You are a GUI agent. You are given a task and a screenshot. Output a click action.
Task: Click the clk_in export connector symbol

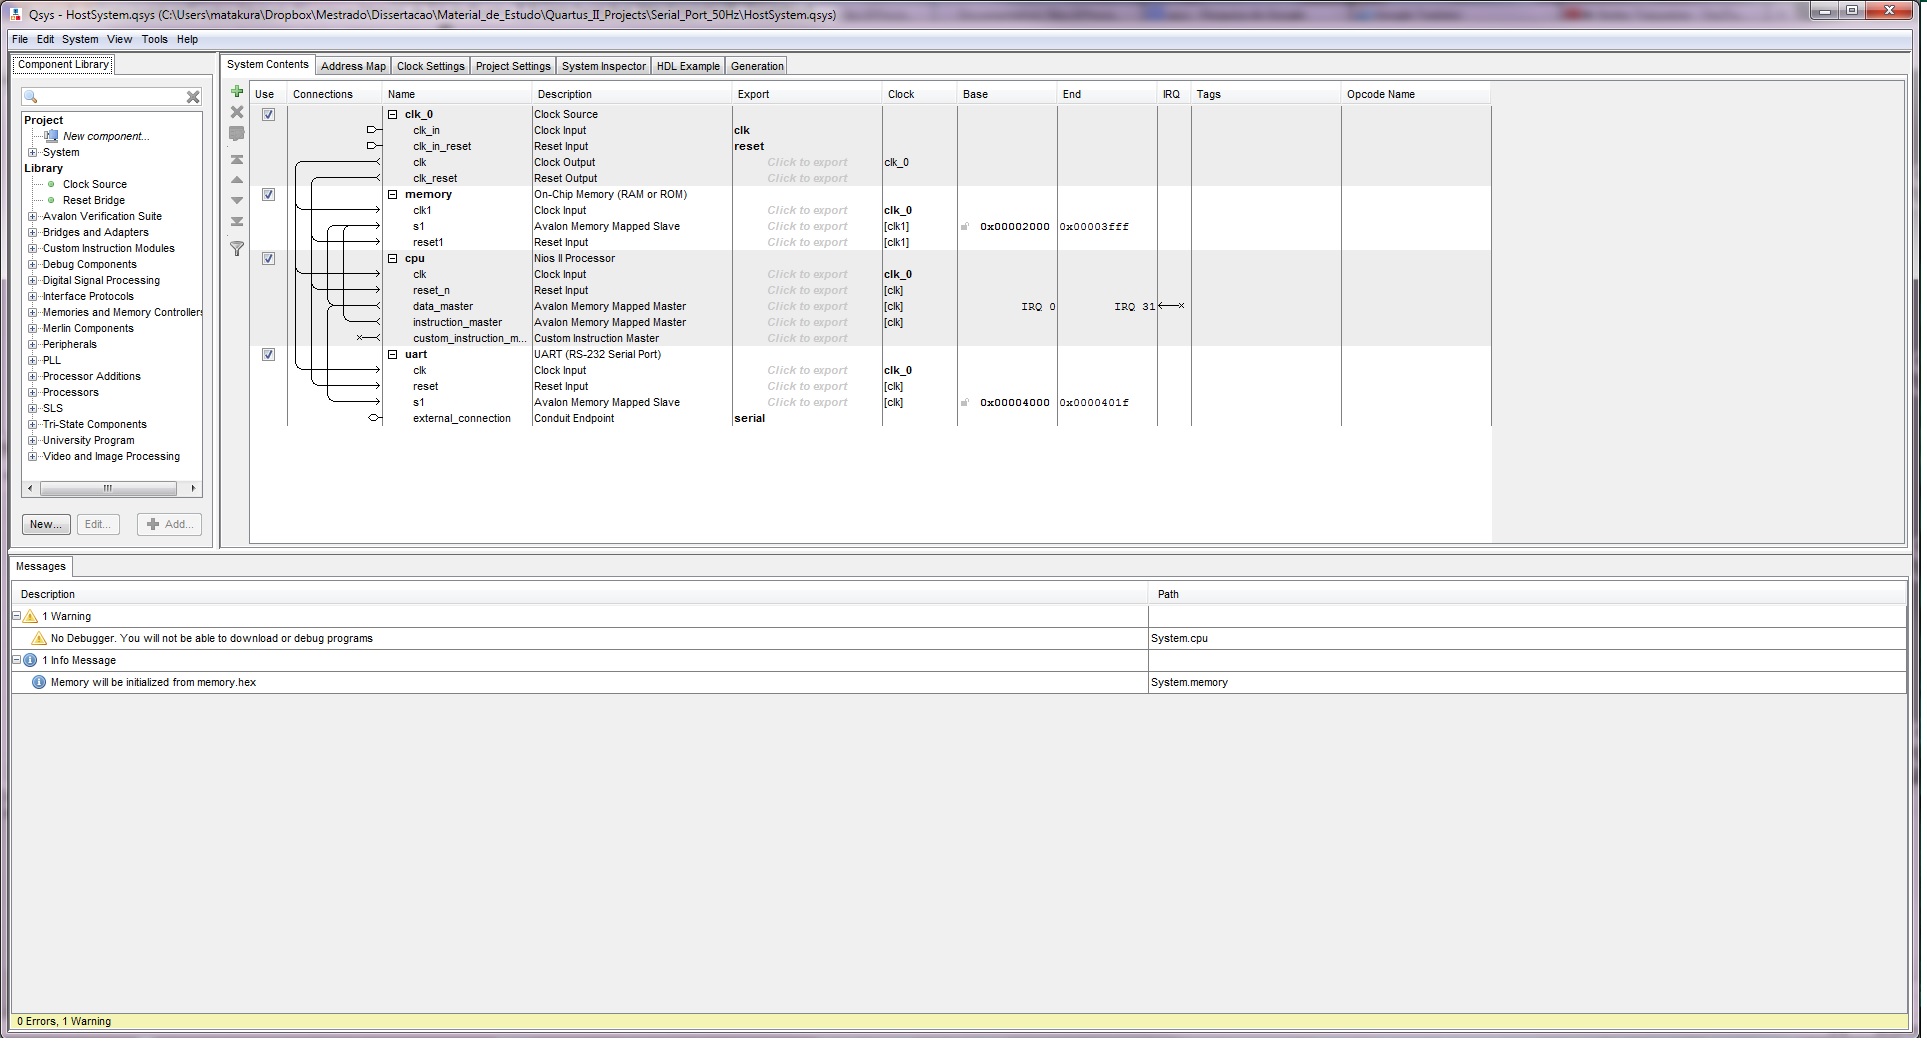[x=374, y=130]
